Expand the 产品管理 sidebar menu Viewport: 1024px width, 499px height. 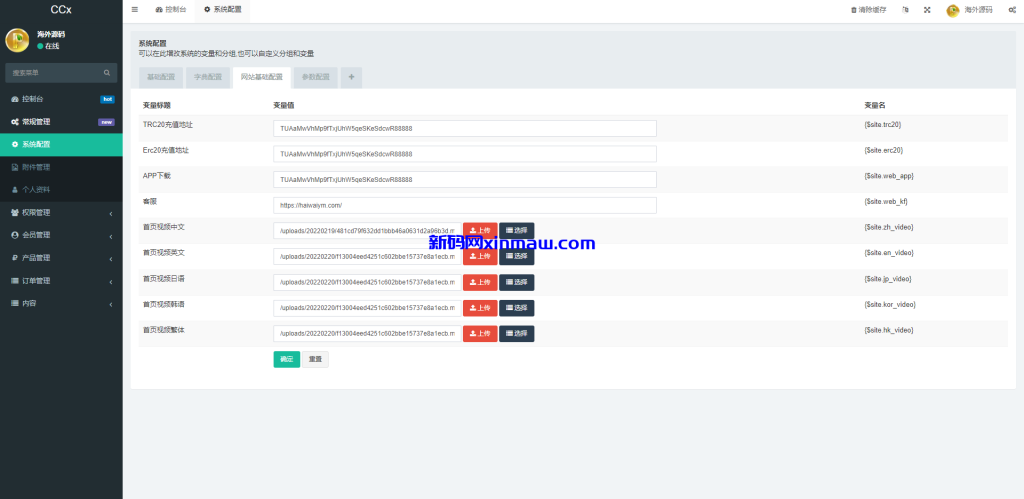(61, 258)
